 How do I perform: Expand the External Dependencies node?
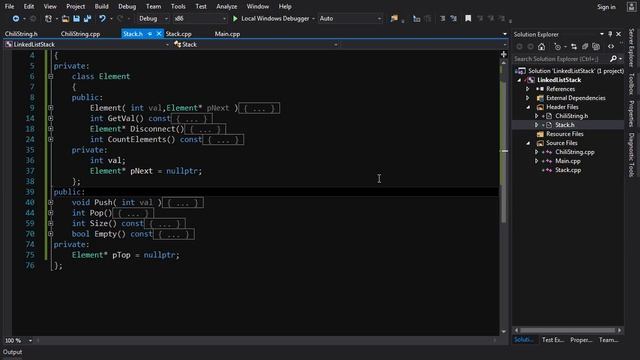click(x=528, y=98)
